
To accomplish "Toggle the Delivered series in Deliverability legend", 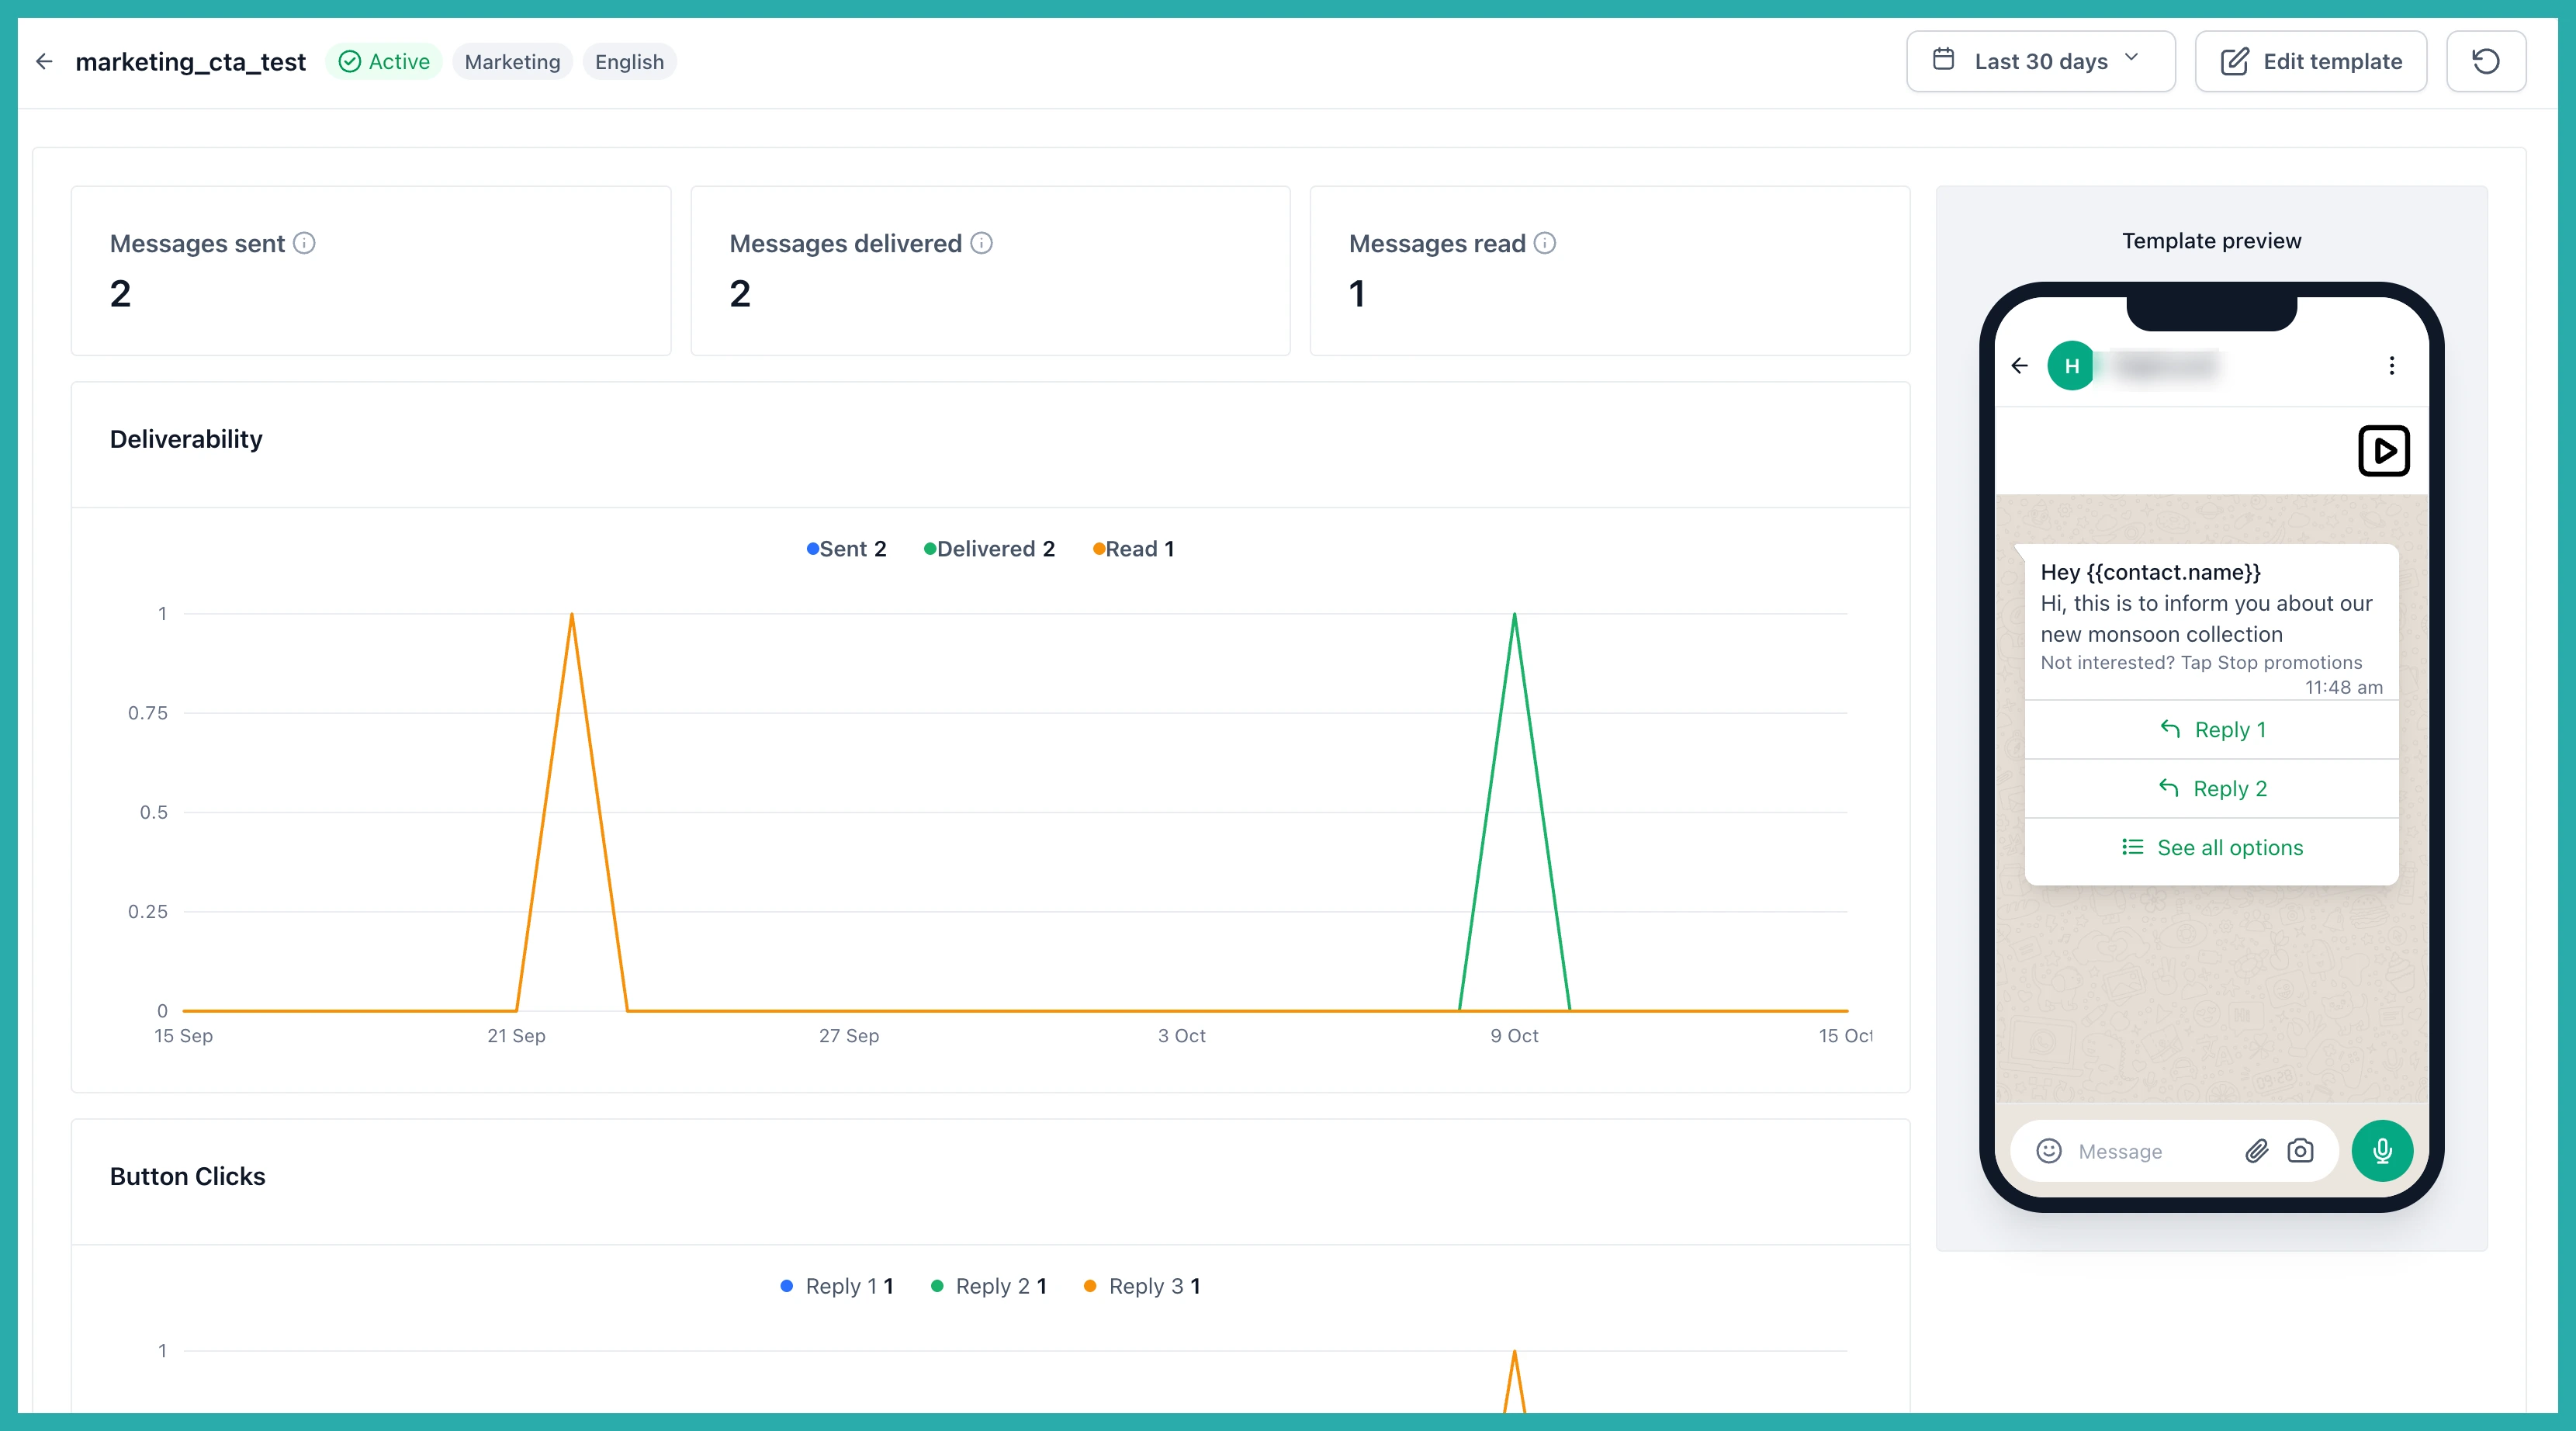I will point(989,549).
